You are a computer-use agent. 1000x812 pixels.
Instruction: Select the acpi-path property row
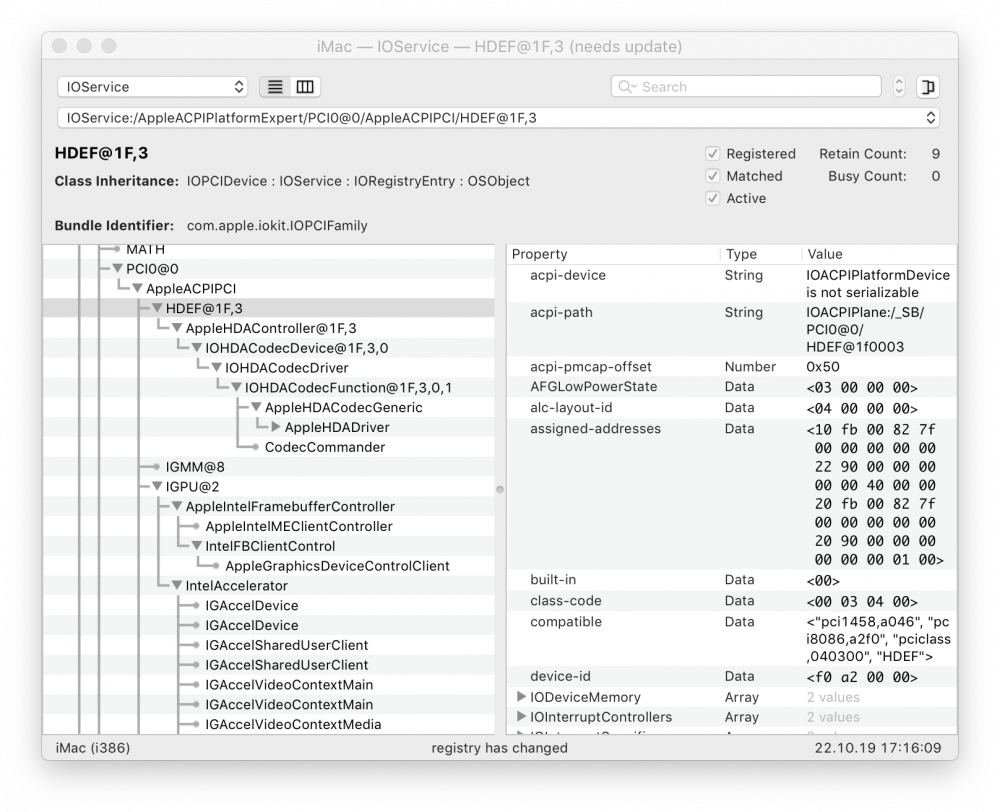pyautogui.click(x=732, y=330)
